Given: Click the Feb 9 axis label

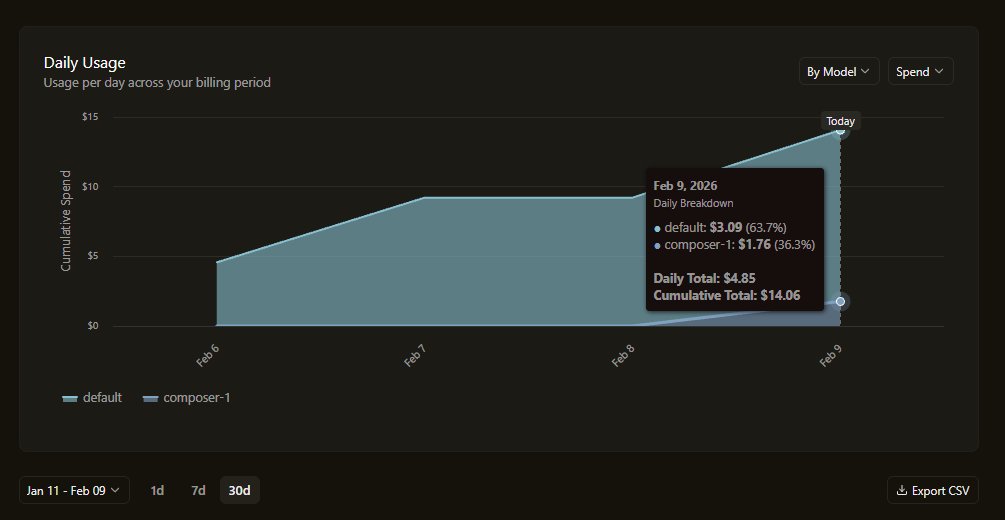Looking at the screenshot, I should pyautogui.click(x=831, y=356).
